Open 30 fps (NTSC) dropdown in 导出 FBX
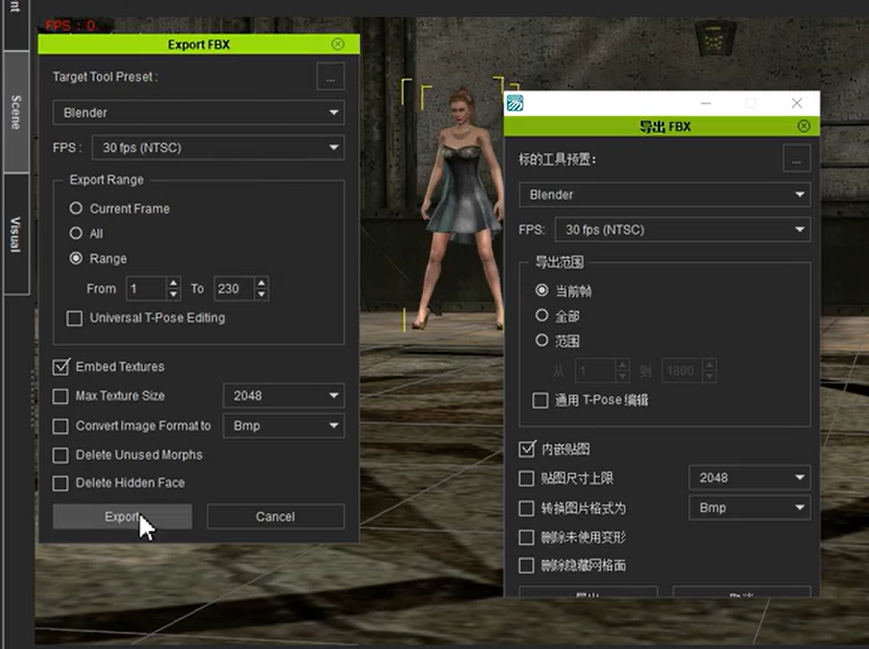The width and height of the screenshot is (869, 649). click(x=683, y=229)
